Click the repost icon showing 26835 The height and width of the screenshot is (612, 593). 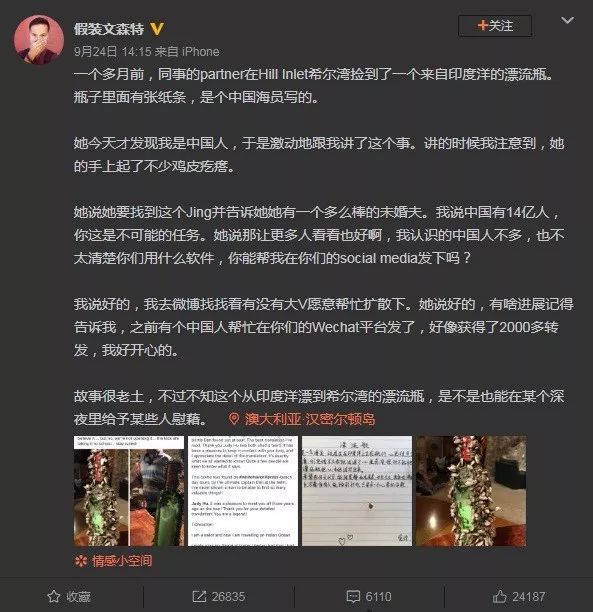point(199,596)
